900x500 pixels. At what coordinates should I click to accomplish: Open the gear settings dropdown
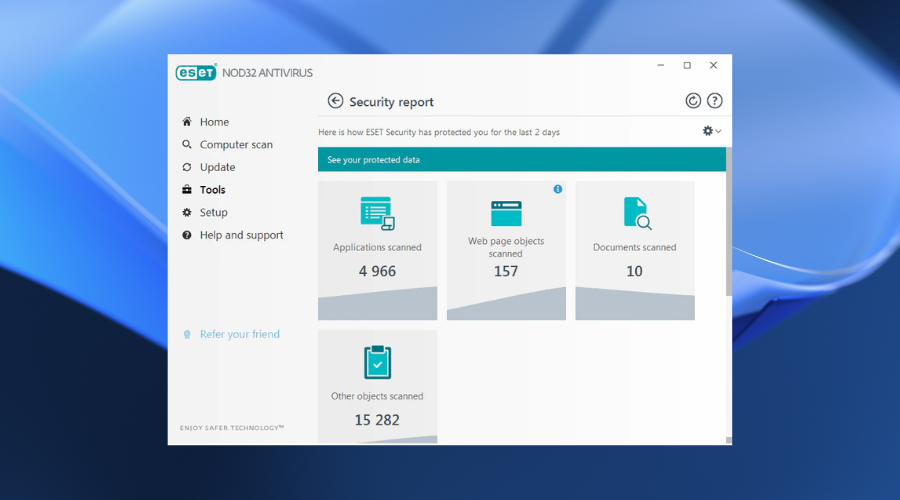pyautogui.click(x=711, y=131)
